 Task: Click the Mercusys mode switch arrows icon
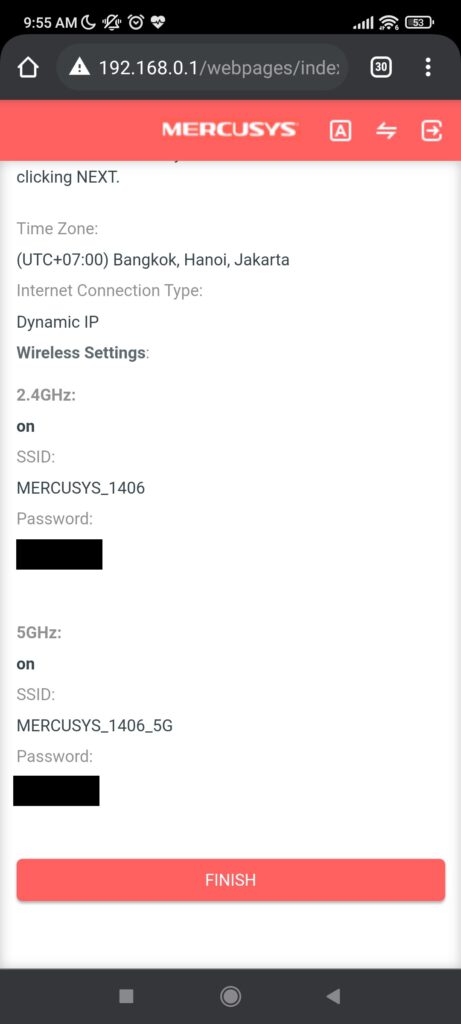(386, 131)
